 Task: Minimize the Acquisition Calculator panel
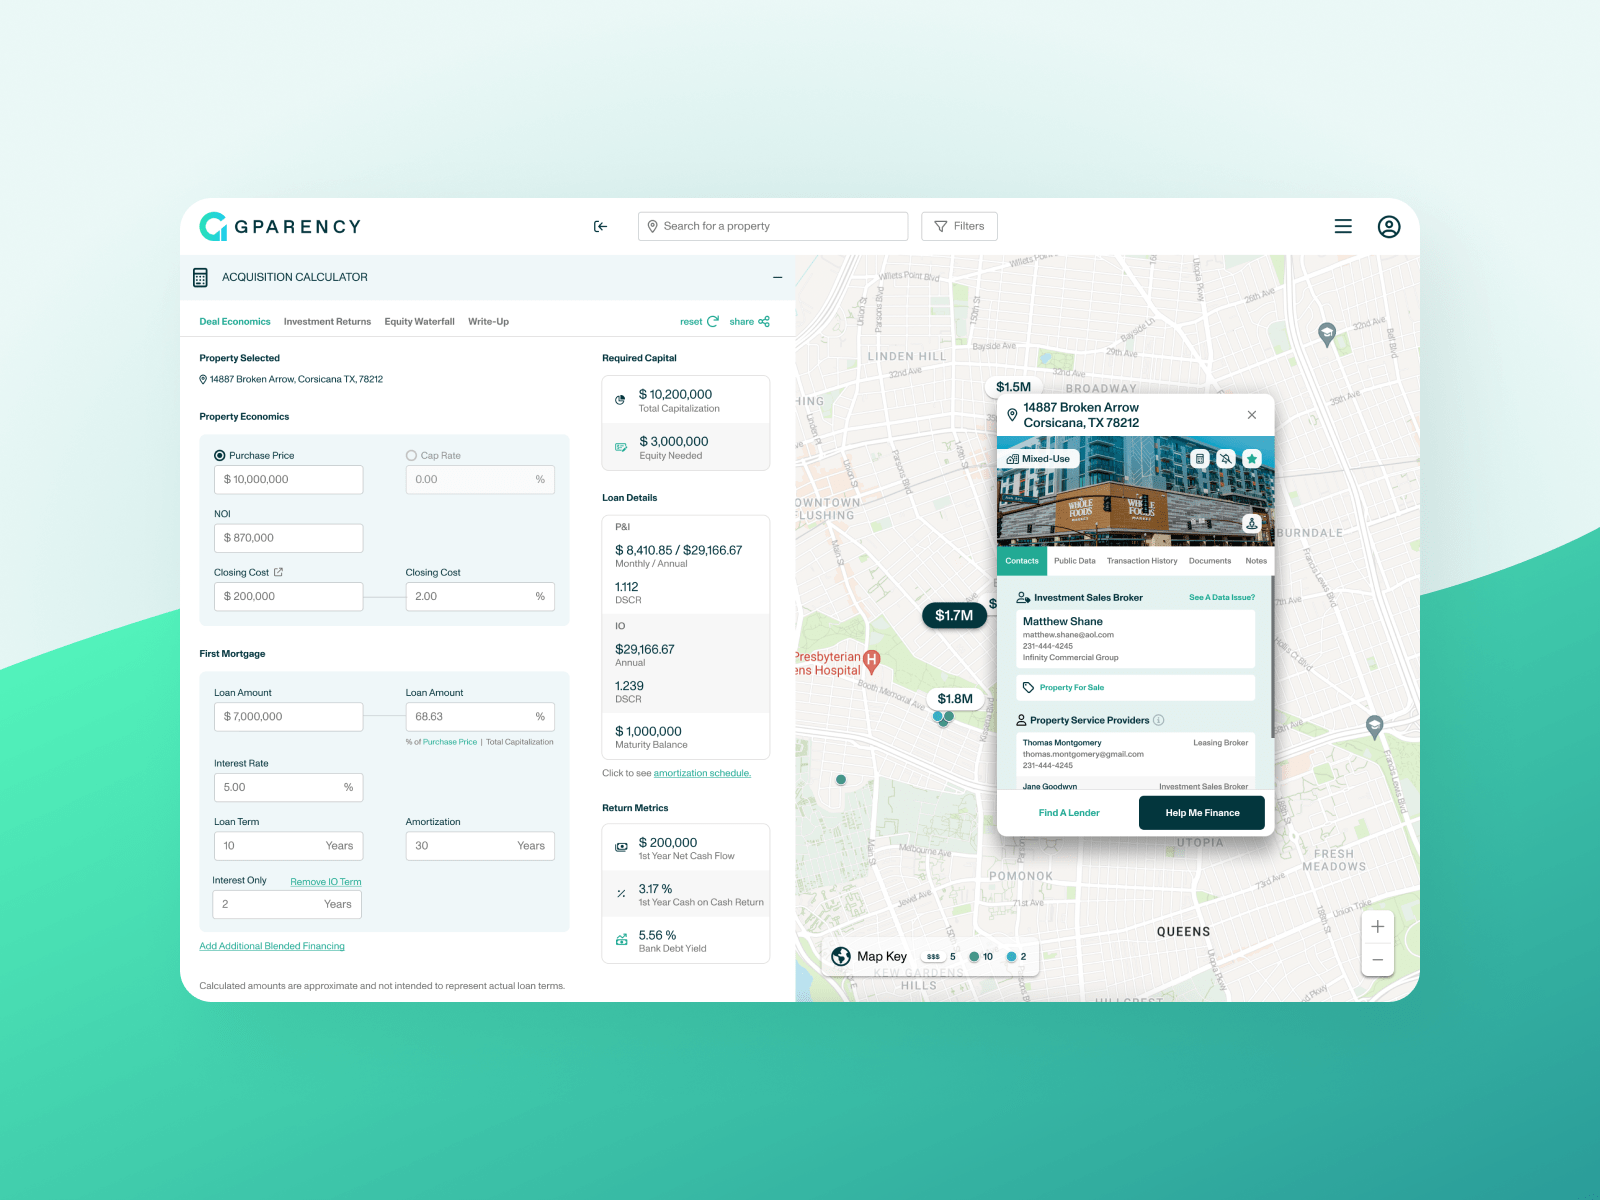tap(777, 278)
